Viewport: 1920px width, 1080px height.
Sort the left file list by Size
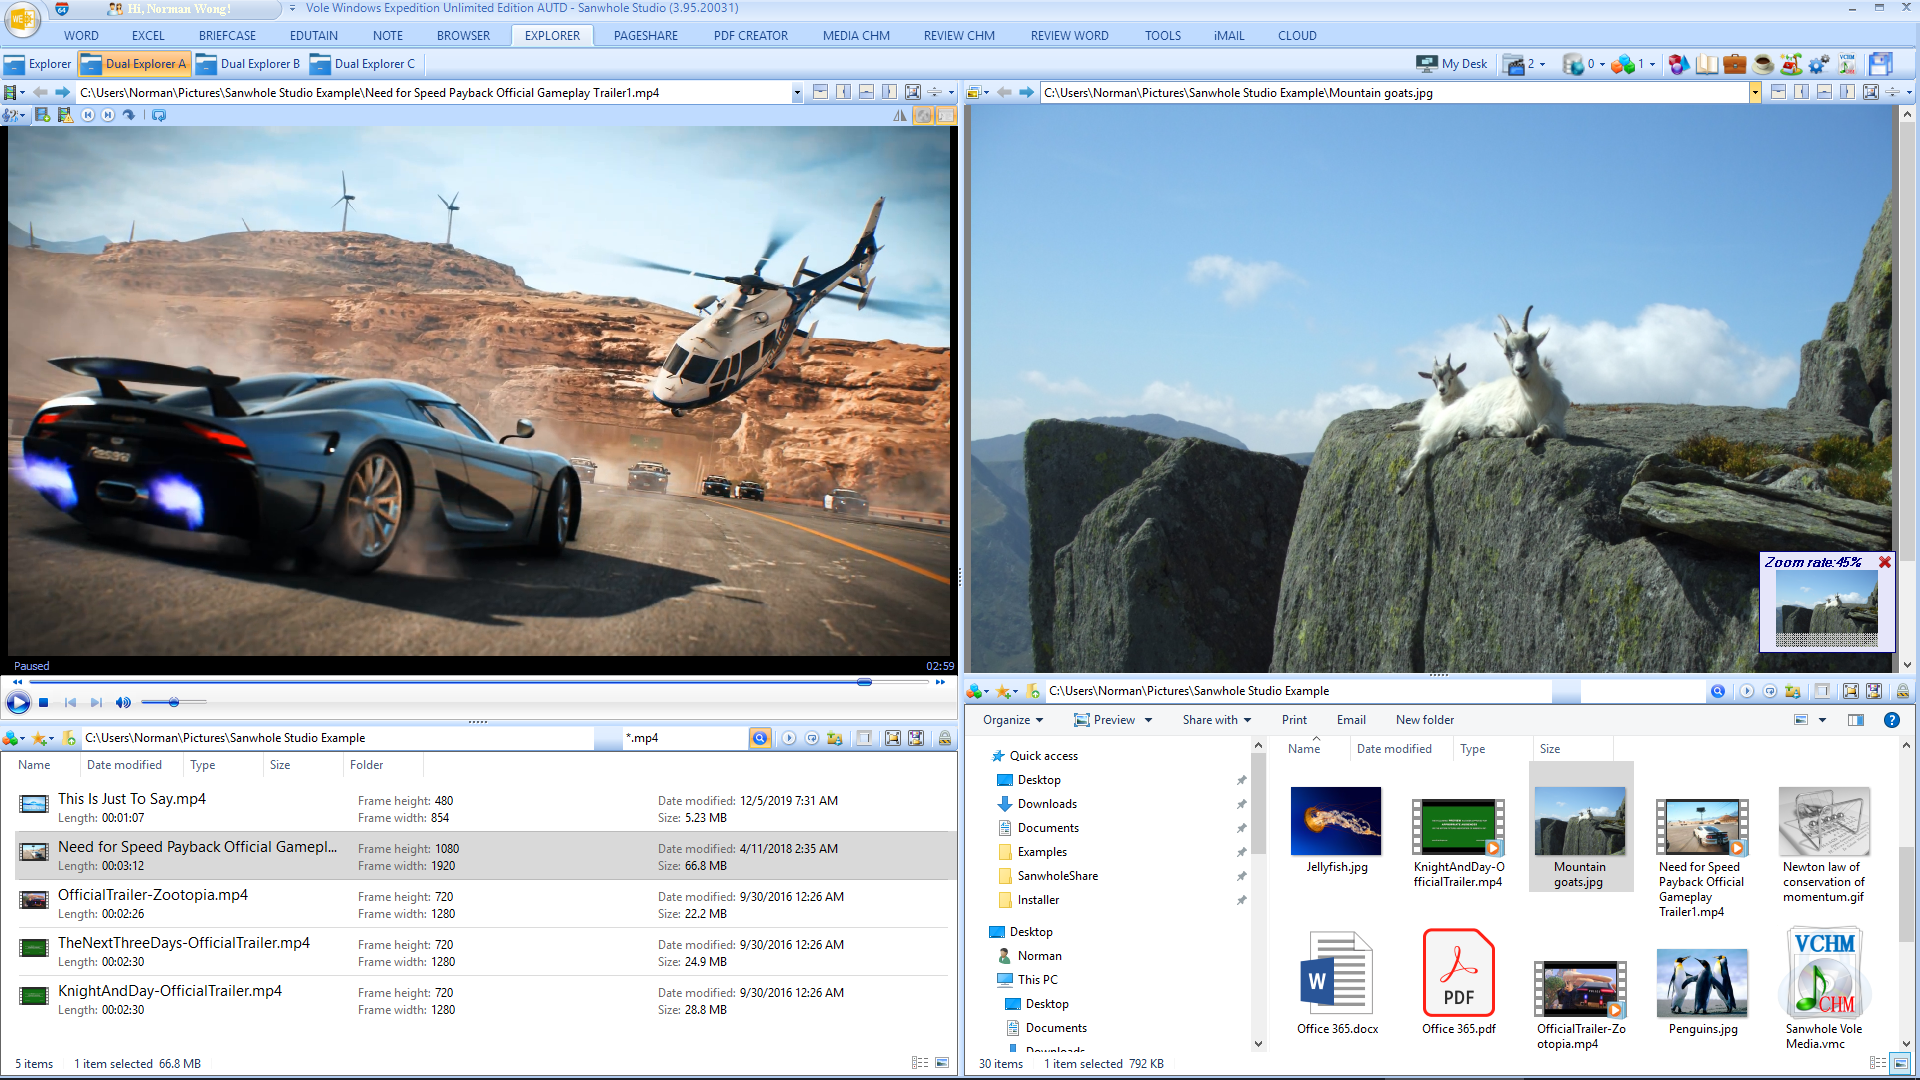[280, 765]
